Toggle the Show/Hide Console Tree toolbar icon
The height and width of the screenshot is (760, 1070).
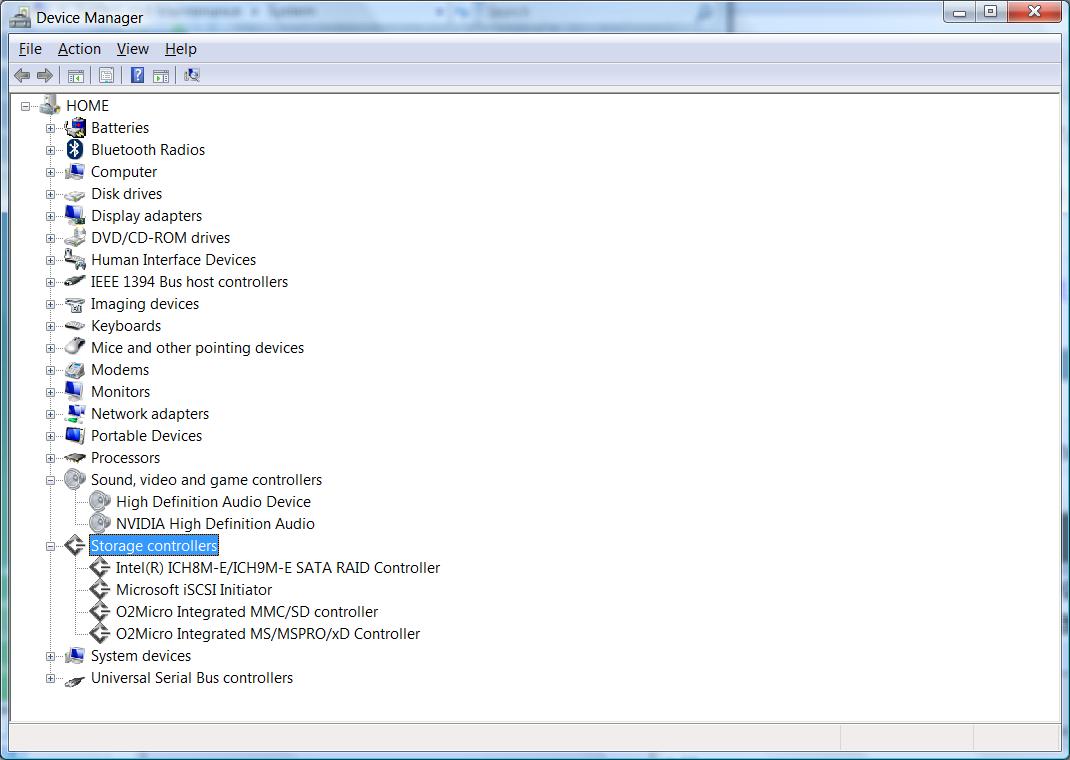(76, 75)
